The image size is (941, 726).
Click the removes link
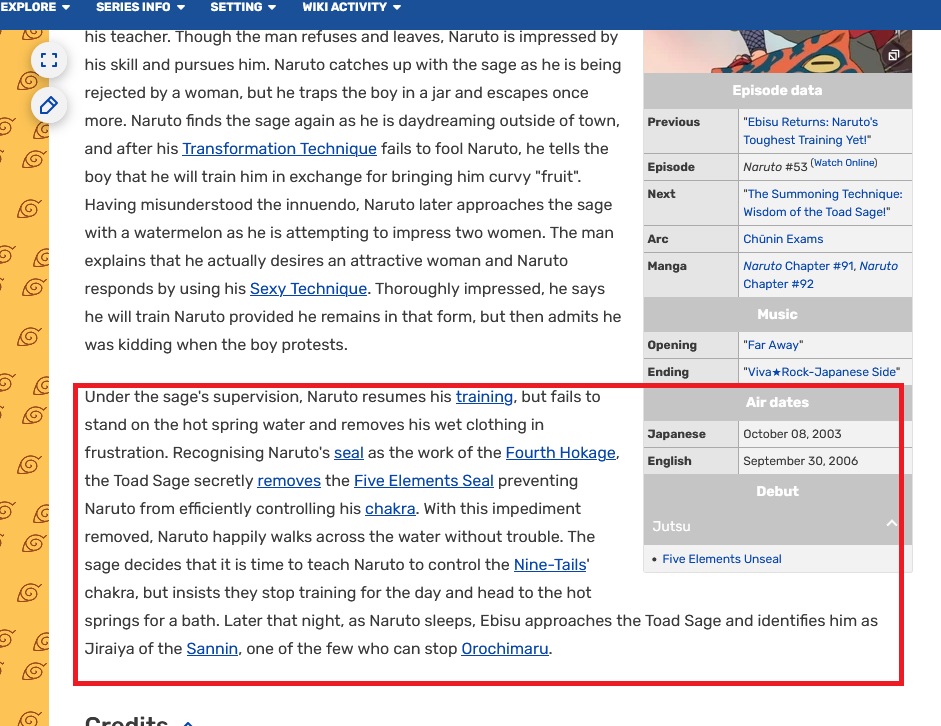(x=289, y=481)
